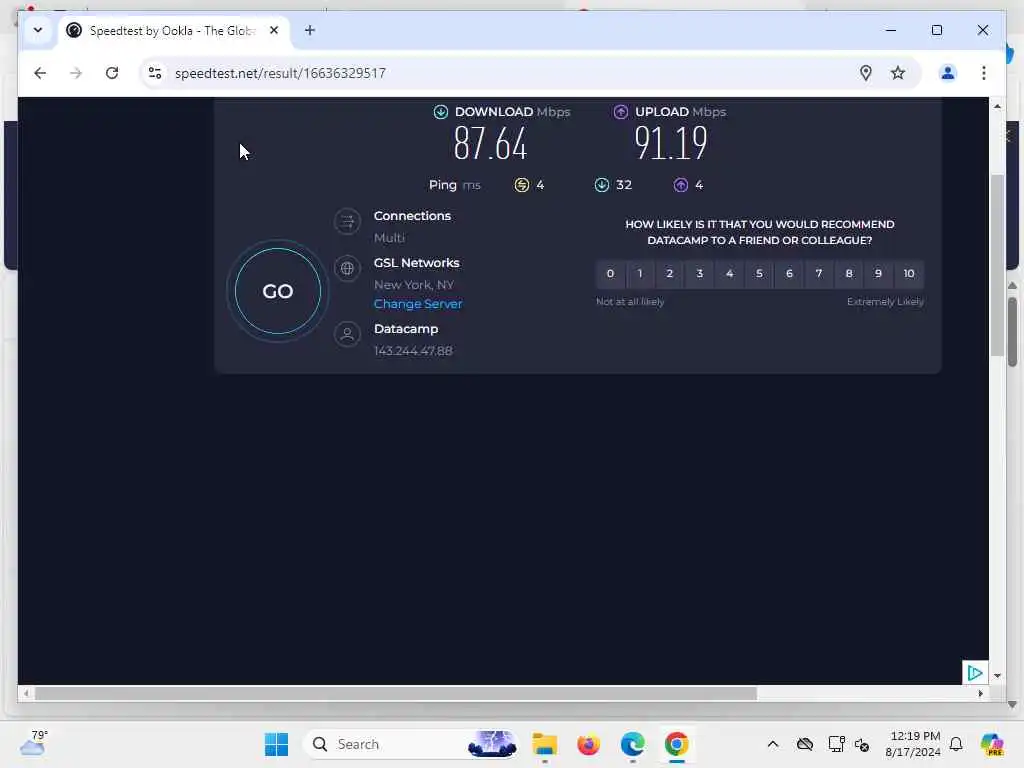The image size is (1024, 768).
Task: Click the upload latency ping icon
Action: pyautogui.click(x=680, y=185)
